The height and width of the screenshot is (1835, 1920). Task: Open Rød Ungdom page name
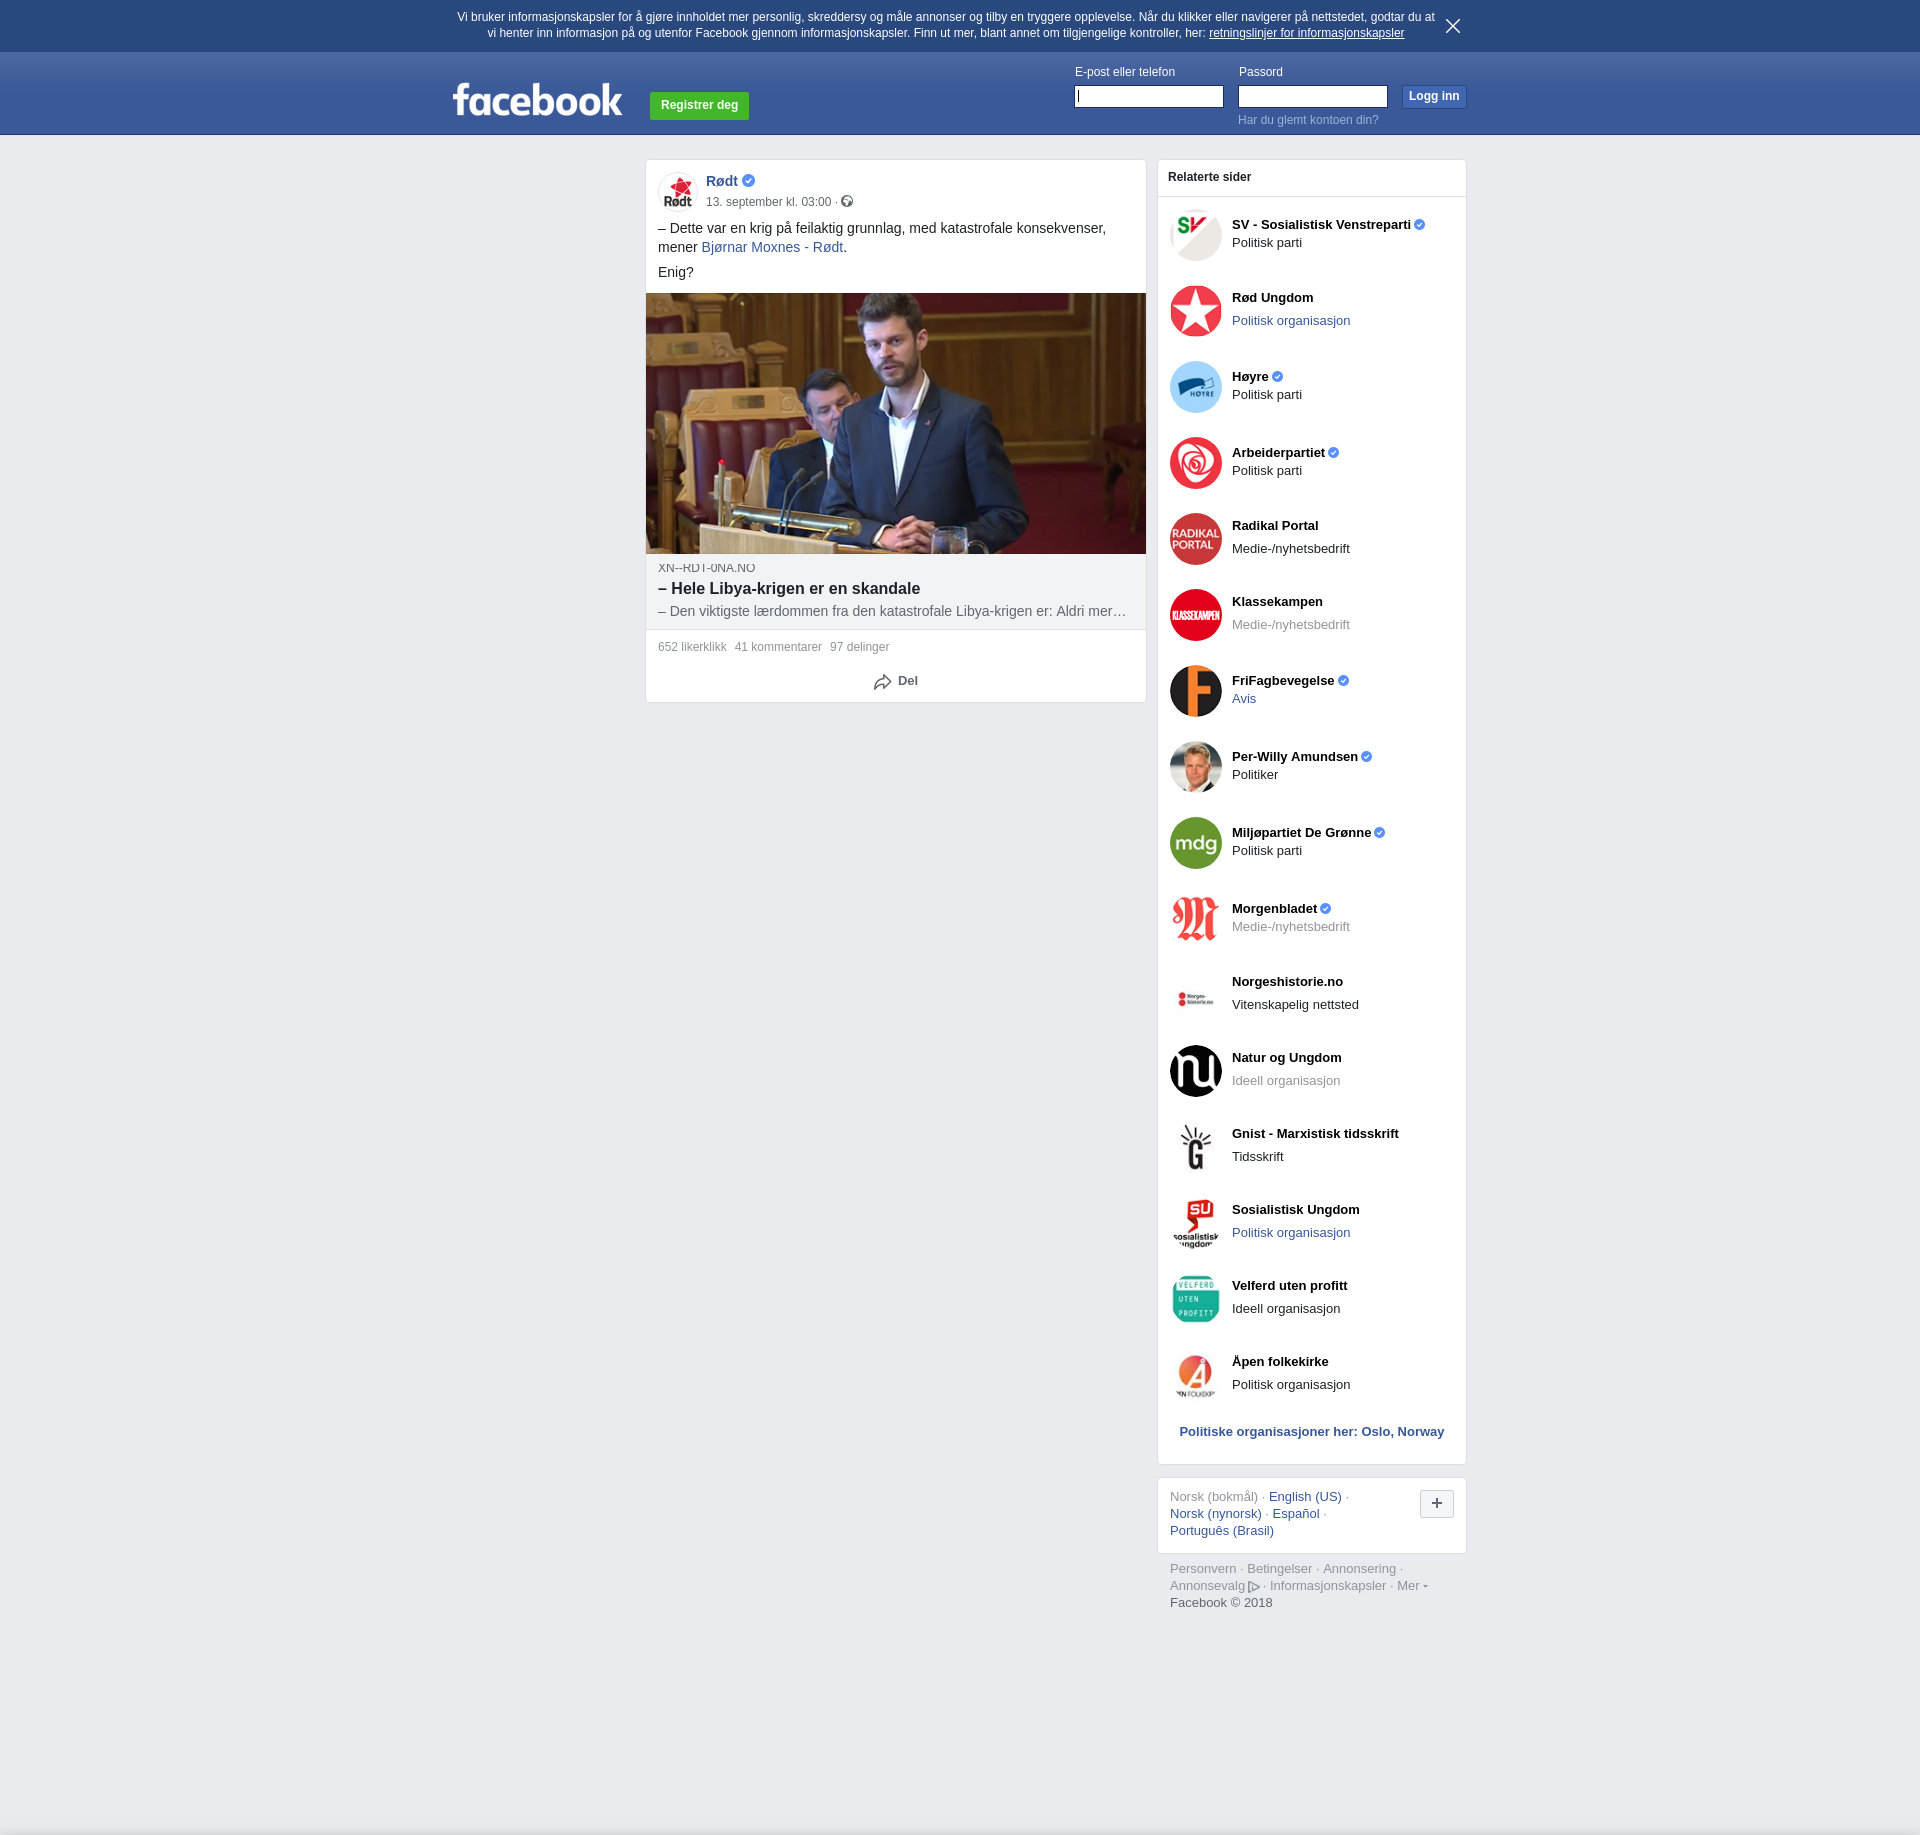[1272, 298]
